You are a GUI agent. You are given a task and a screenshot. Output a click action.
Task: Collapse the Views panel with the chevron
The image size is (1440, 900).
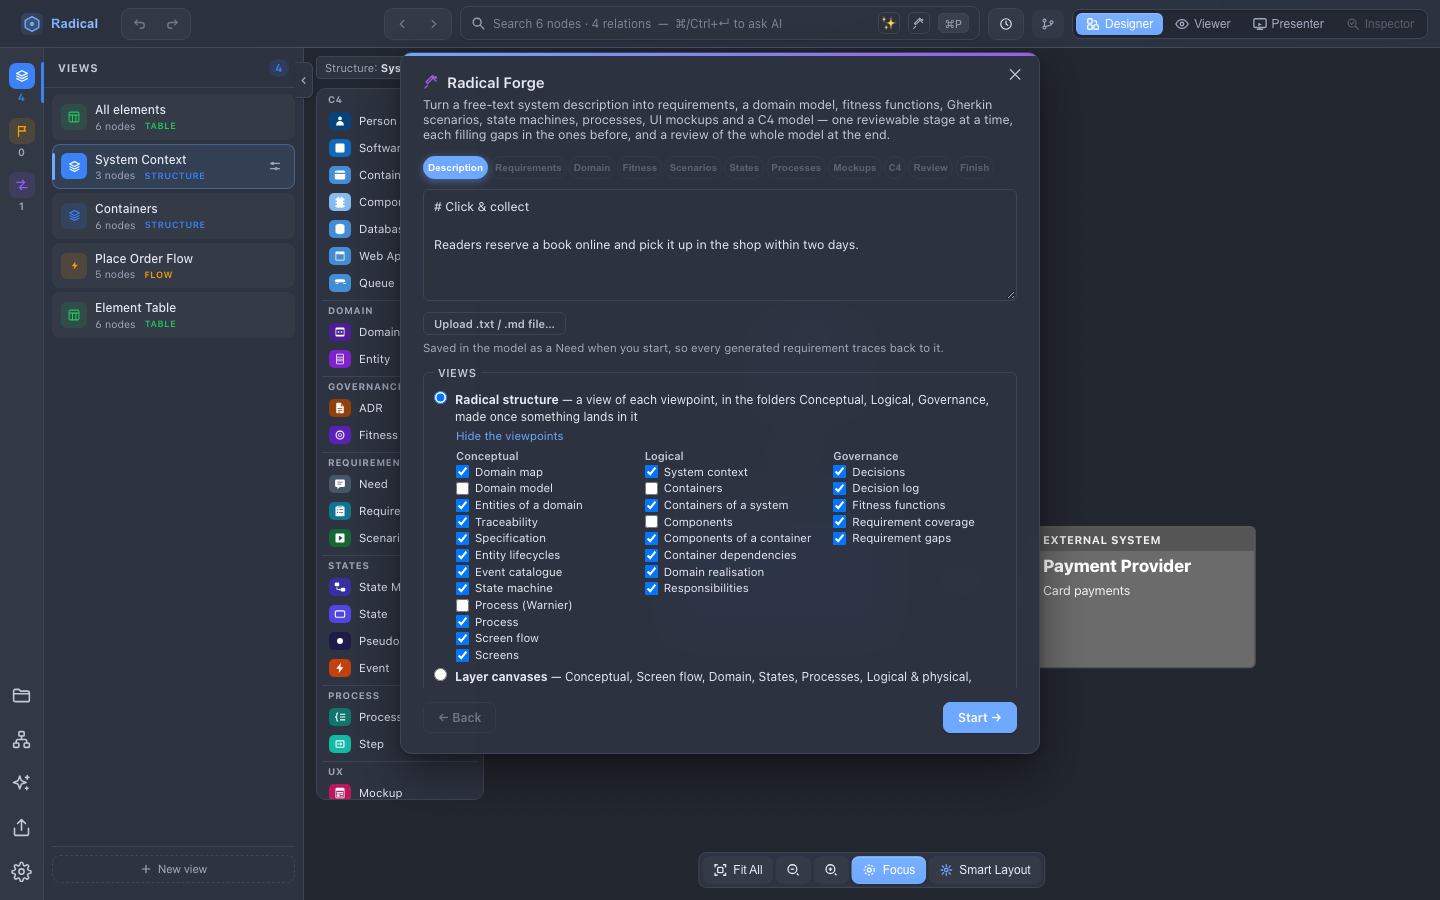(303, 80)
